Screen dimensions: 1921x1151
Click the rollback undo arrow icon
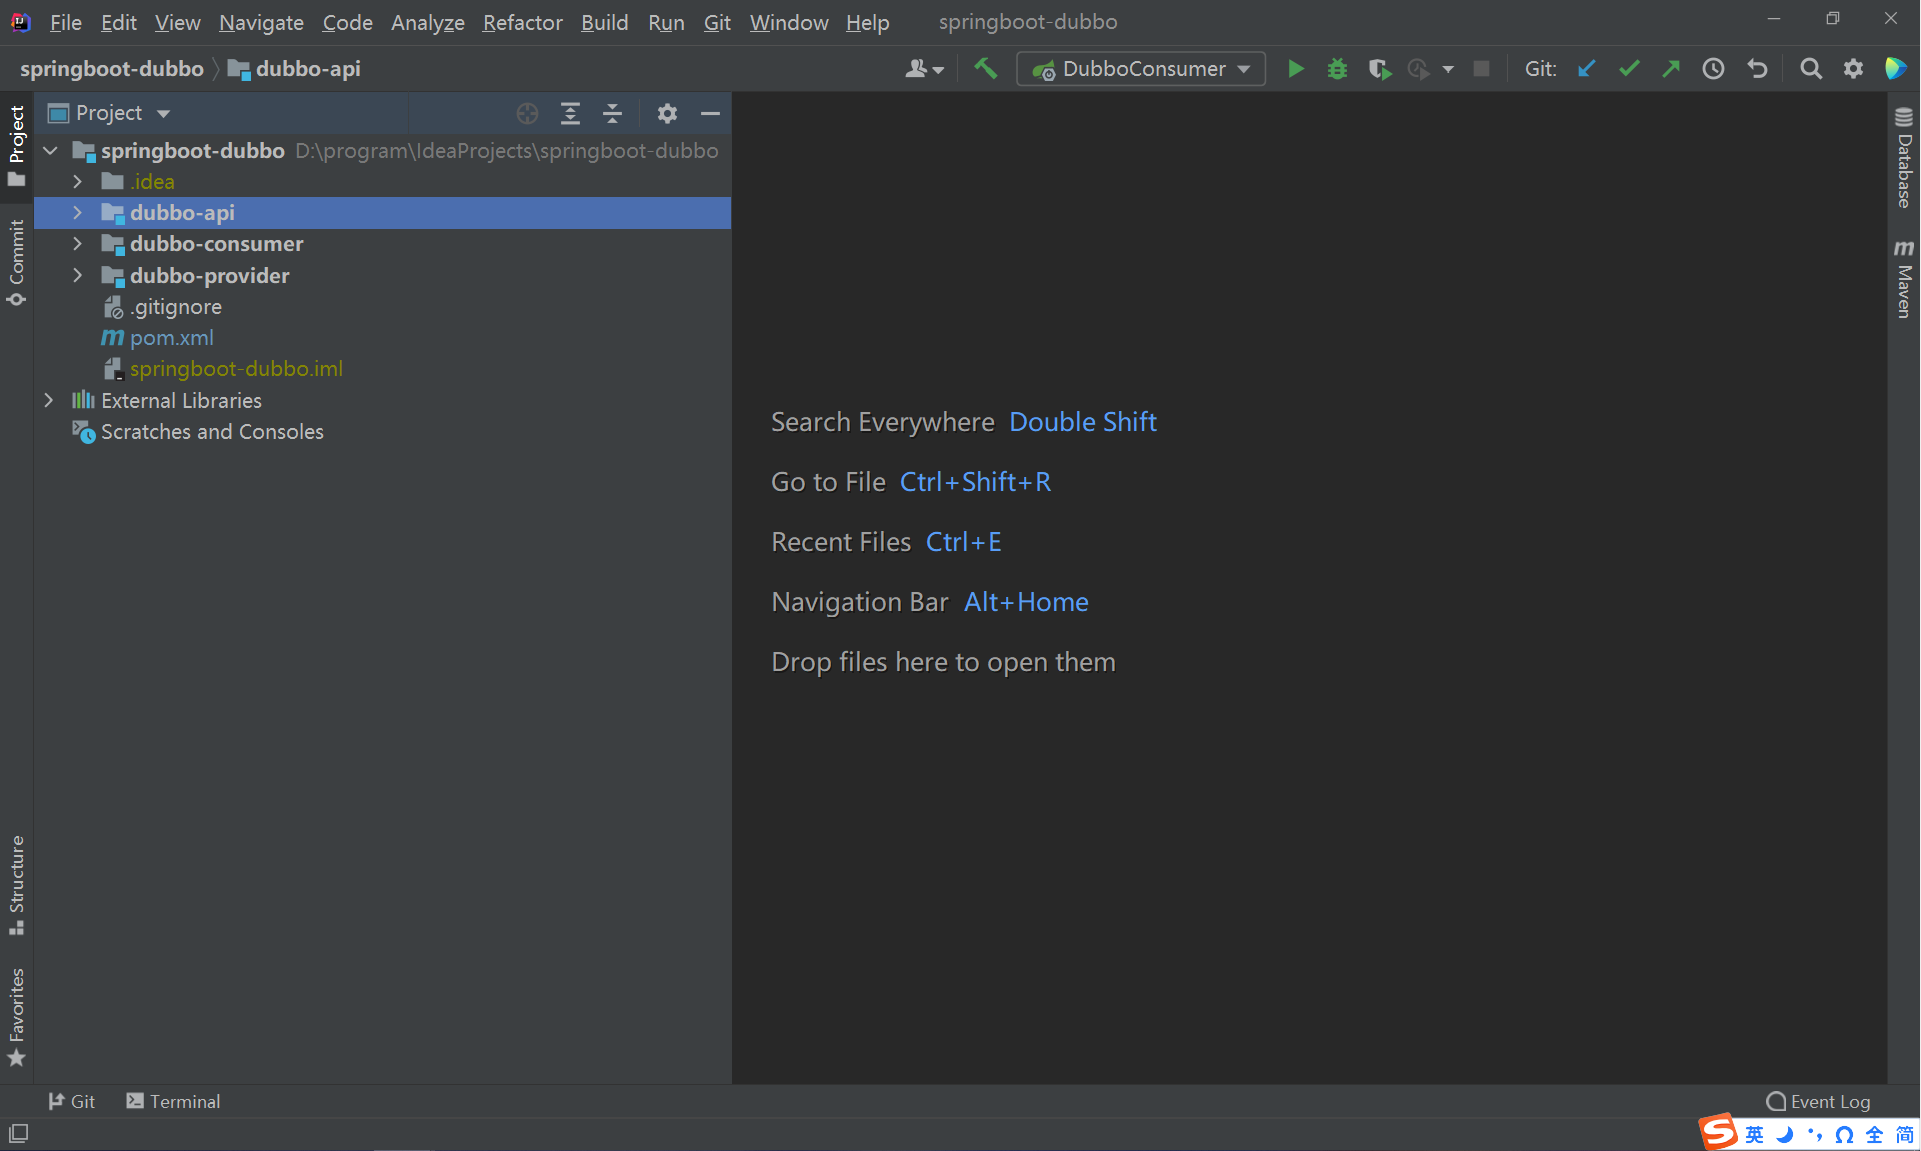coord(1757,69)
